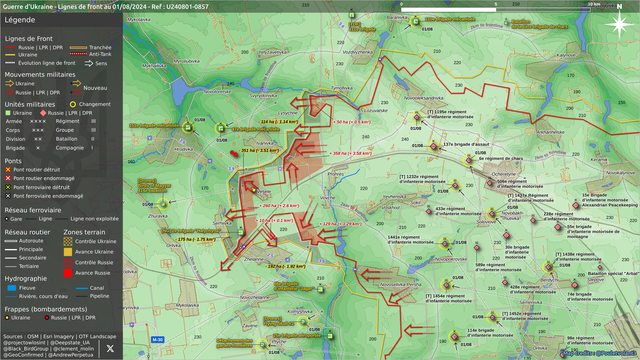
Task: Select the Sens direction arrow icon
Action: (x=89, y=63)
